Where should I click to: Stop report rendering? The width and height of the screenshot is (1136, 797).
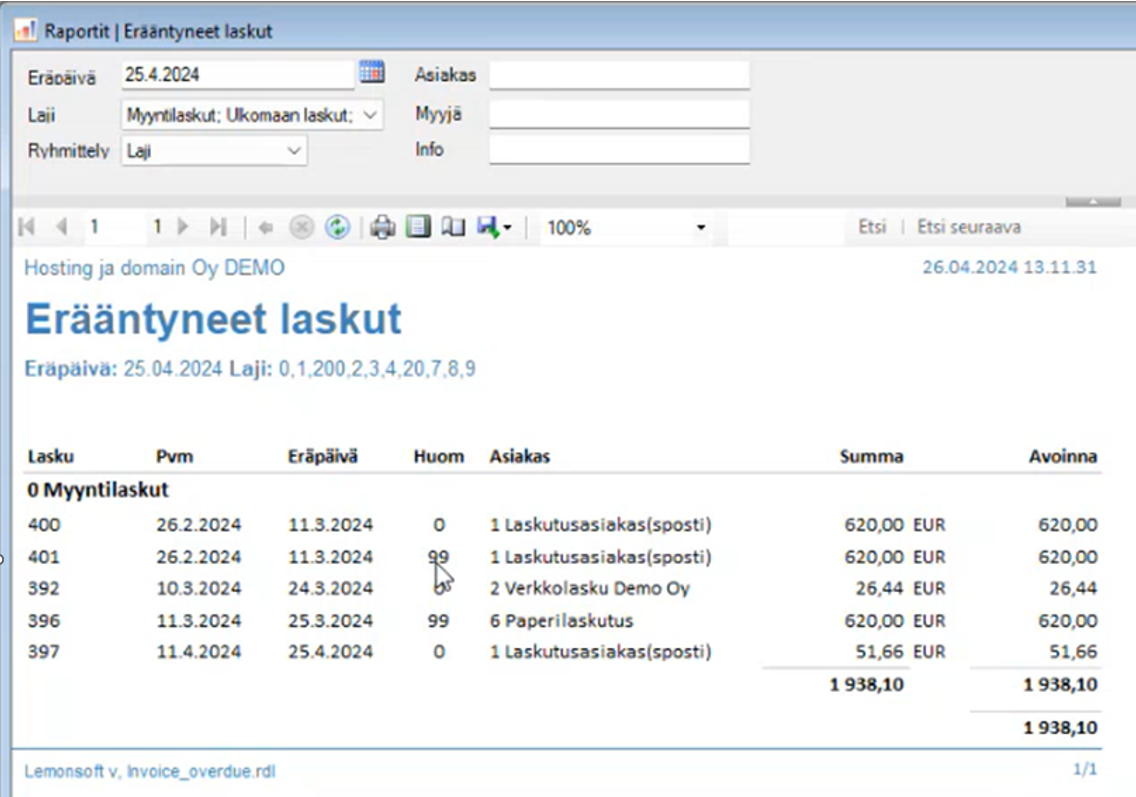[301, 228]
